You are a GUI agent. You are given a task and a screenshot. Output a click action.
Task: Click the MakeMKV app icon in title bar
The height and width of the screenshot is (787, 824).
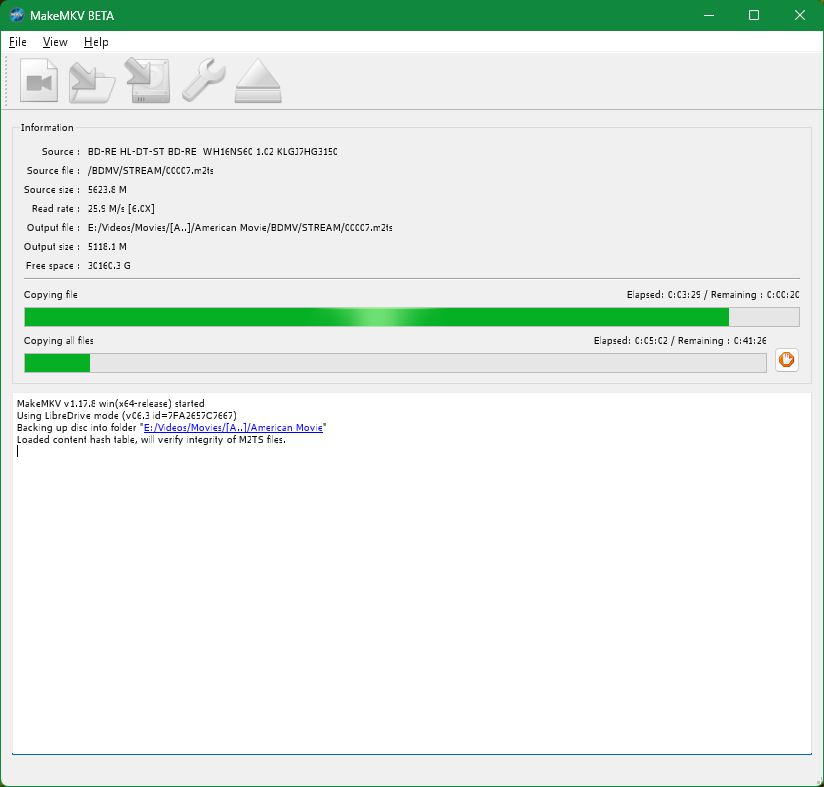pyautogui.click(x=17, y=15)
